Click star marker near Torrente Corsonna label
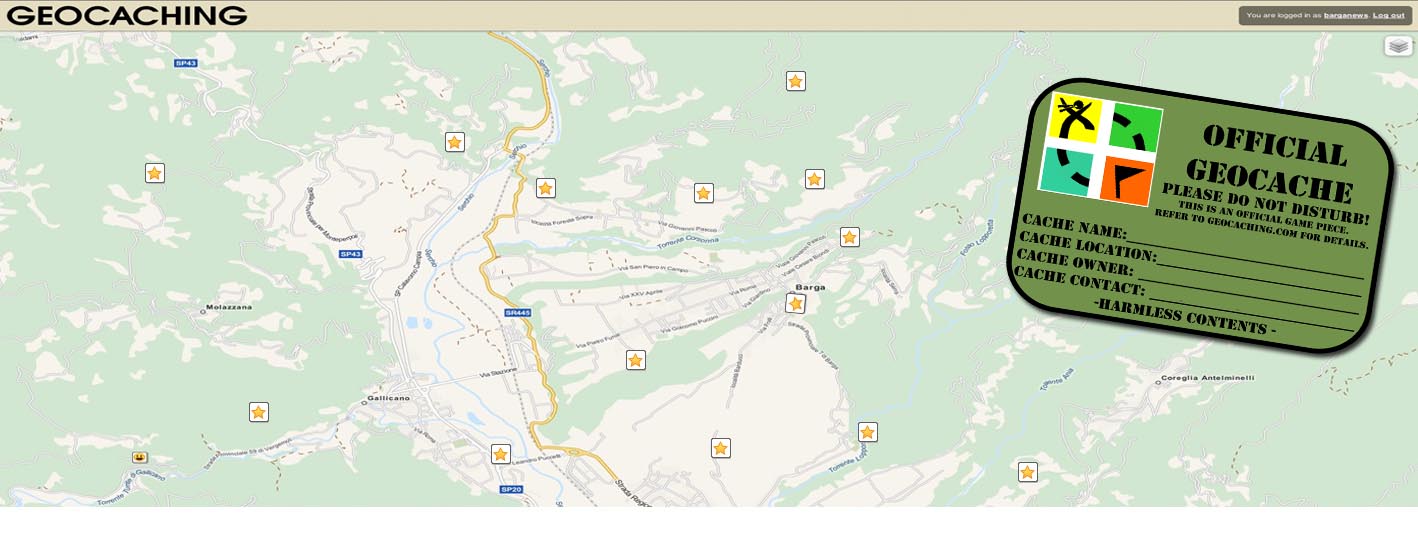The image size is (1418, 542). 703,193
